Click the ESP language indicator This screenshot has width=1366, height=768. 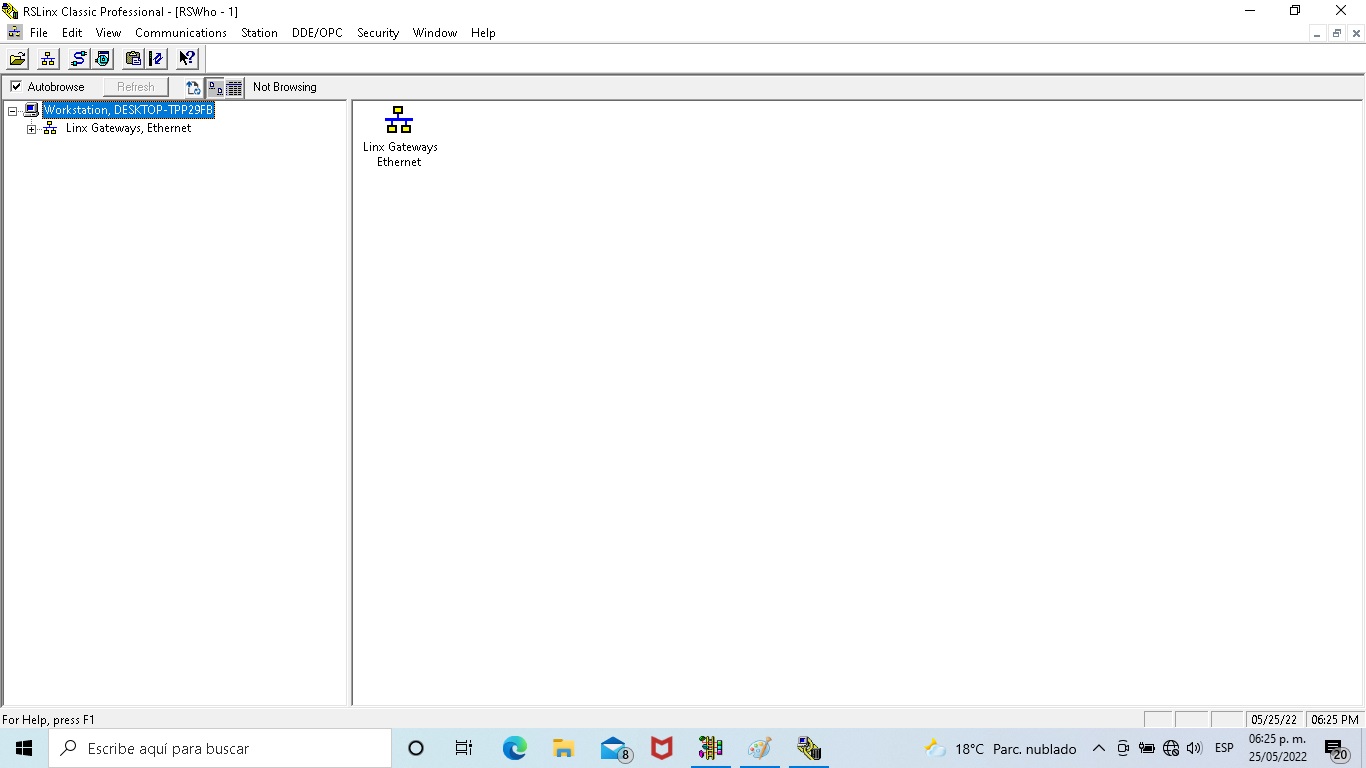1224,748
